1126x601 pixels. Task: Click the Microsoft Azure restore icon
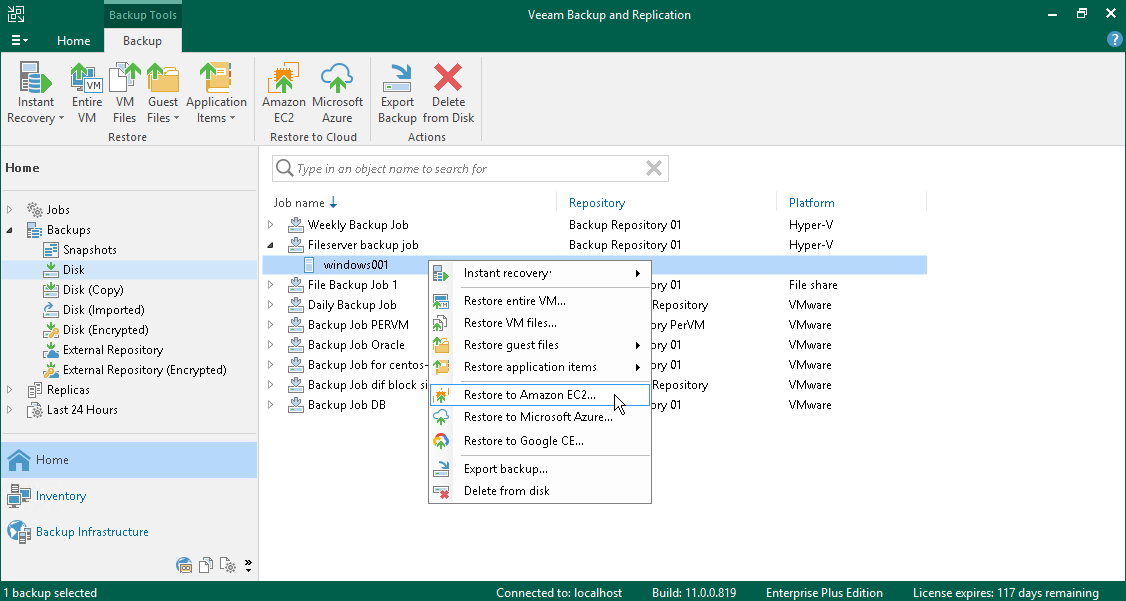[x=337, y=90]
